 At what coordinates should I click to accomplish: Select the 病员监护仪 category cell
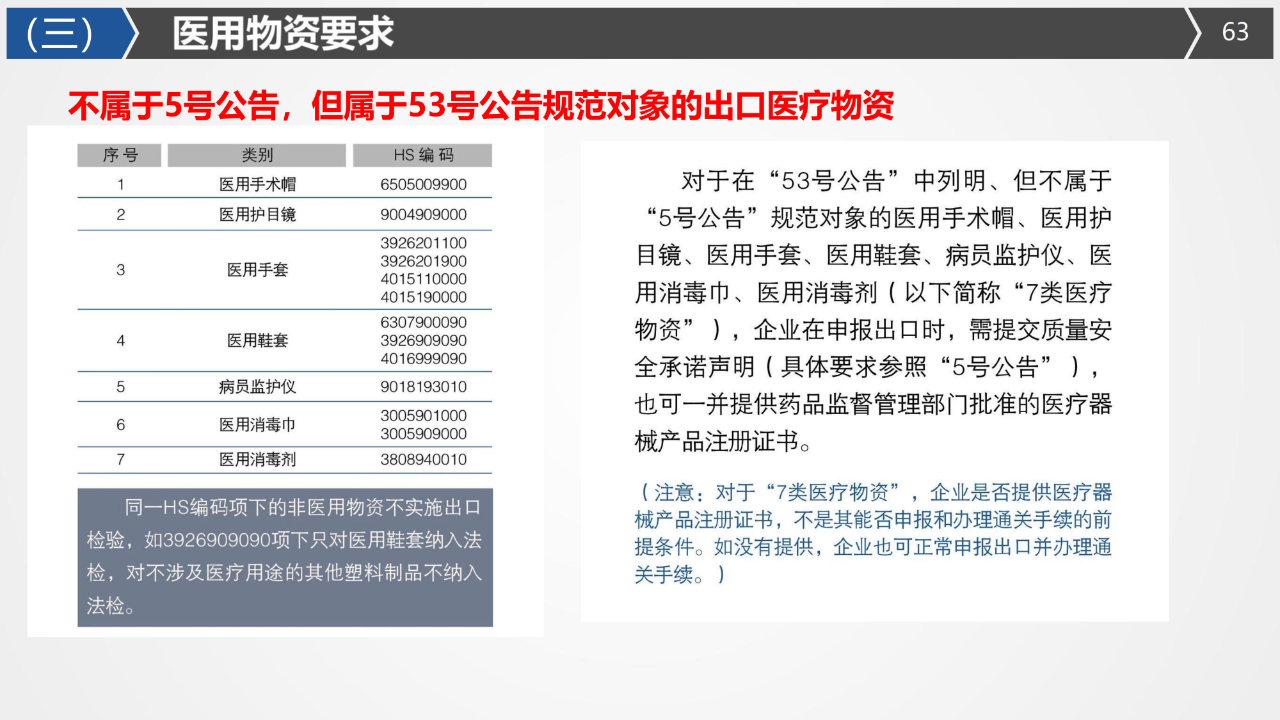pos(257,387)
